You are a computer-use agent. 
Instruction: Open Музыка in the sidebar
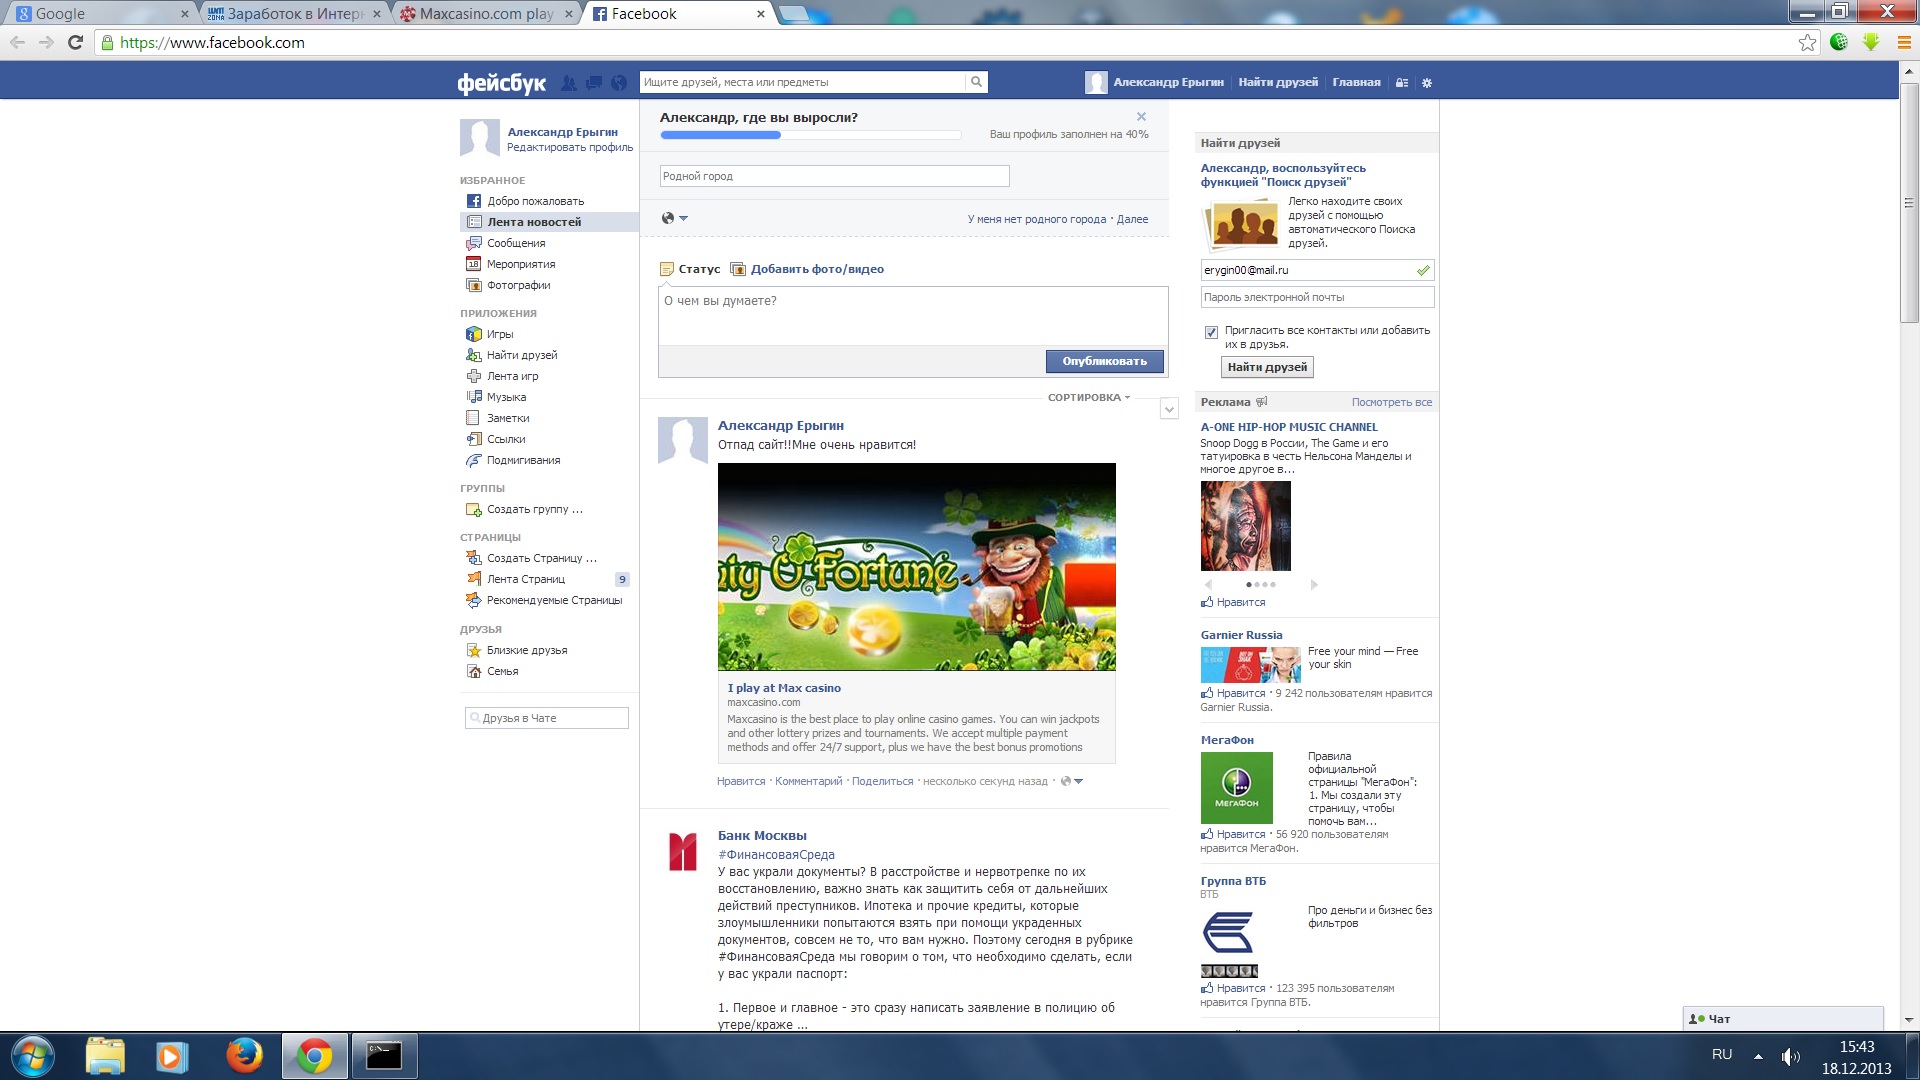point(506,397)
